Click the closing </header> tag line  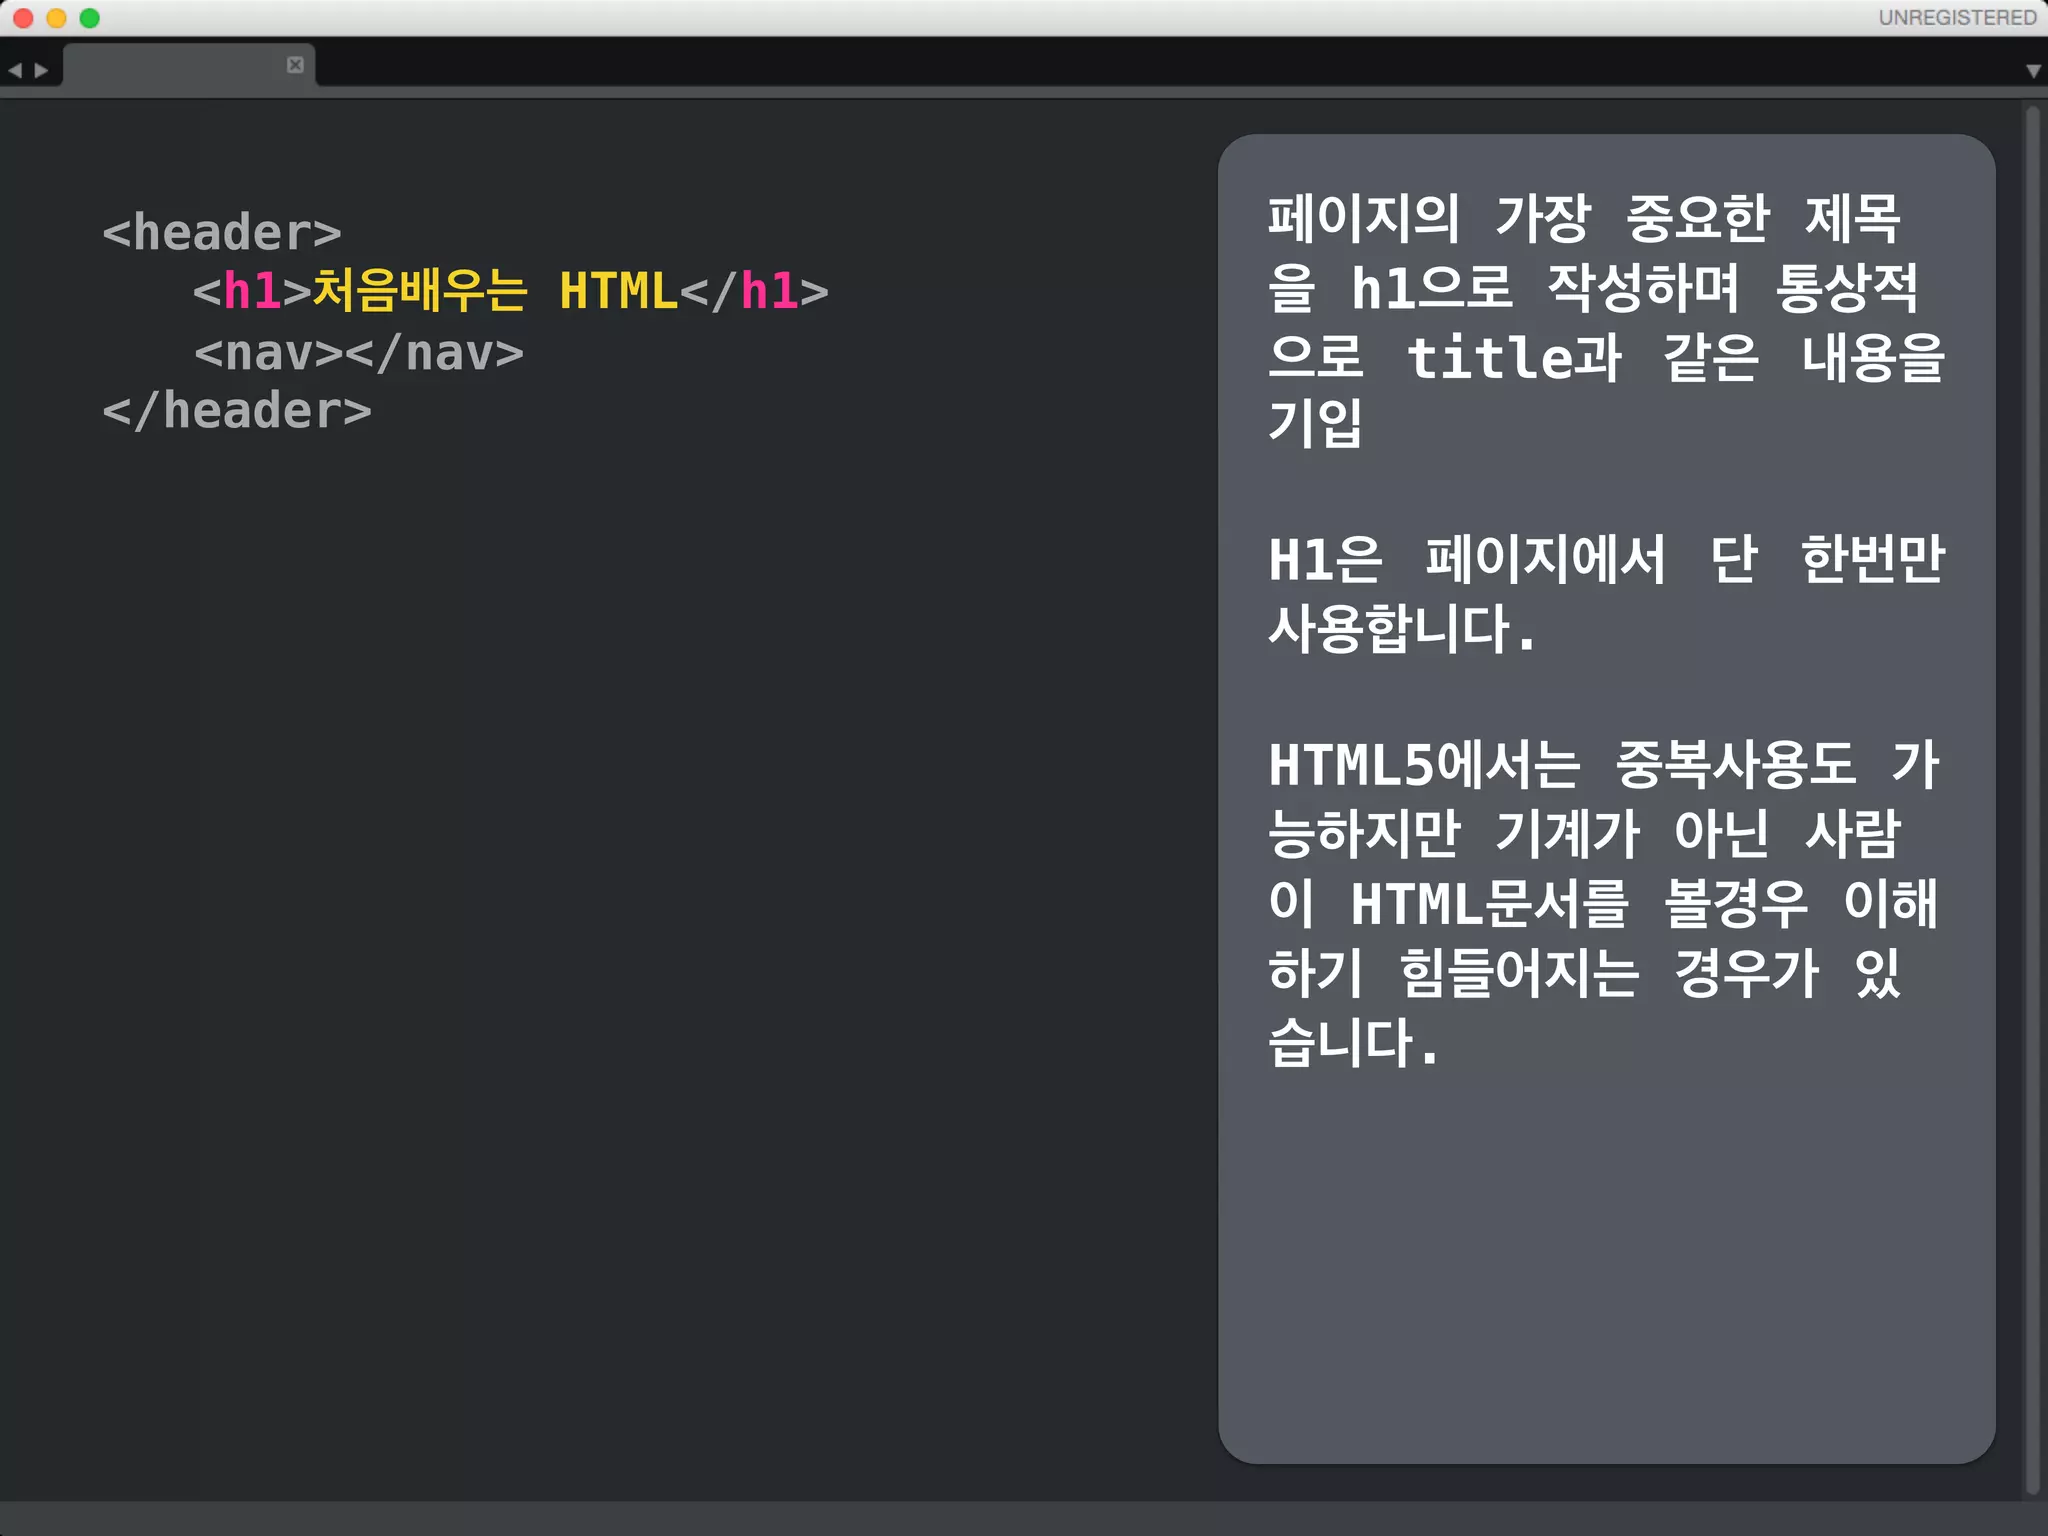point(237,411)
